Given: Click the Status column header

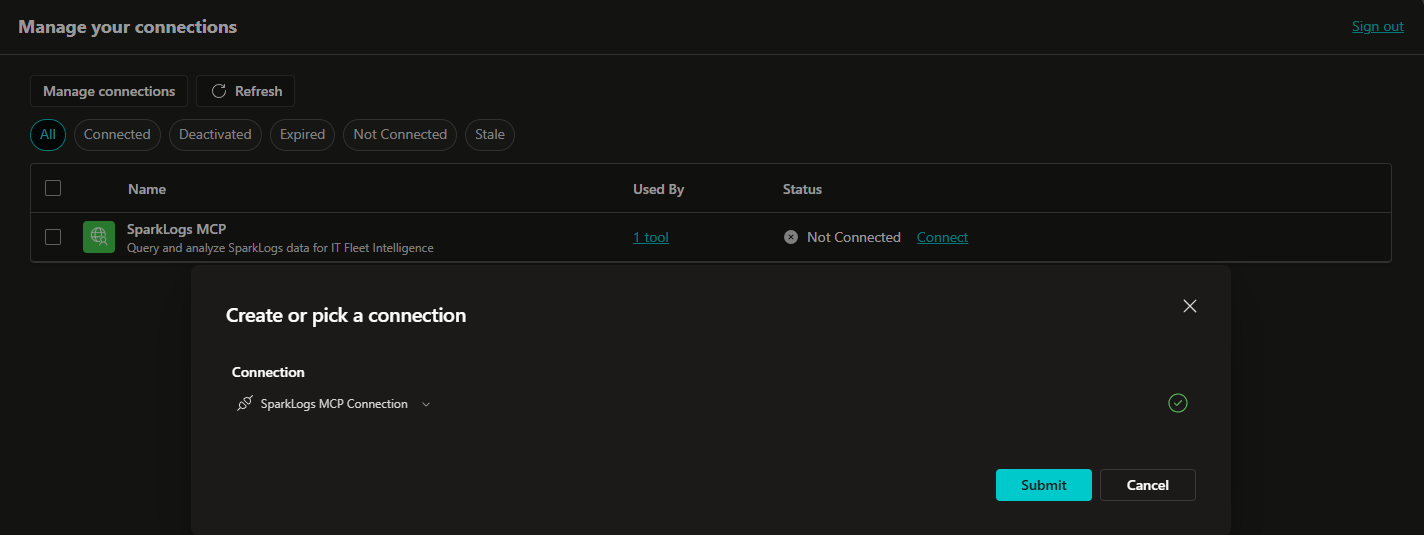Looking at the screenshot, I should click(802, 189).
